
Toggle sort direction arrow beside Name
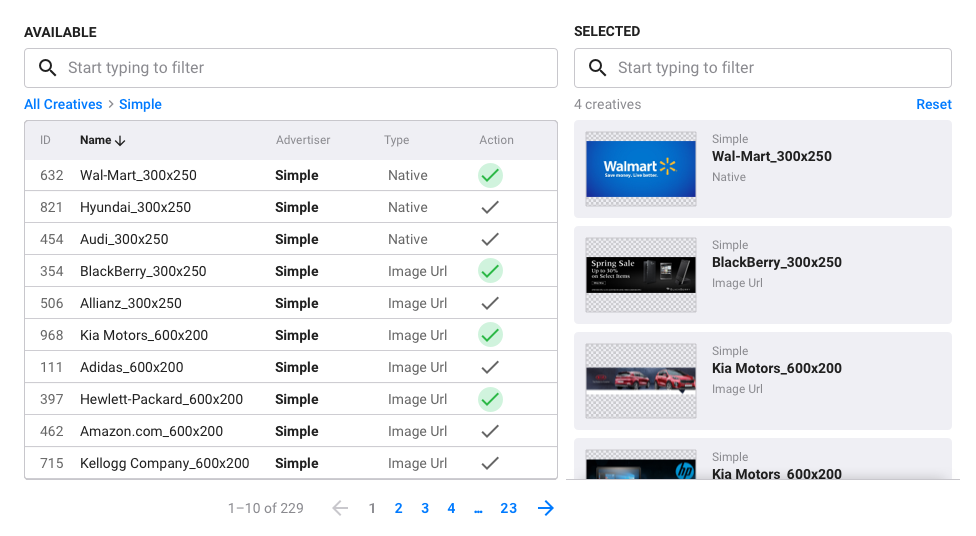point(120,141)
